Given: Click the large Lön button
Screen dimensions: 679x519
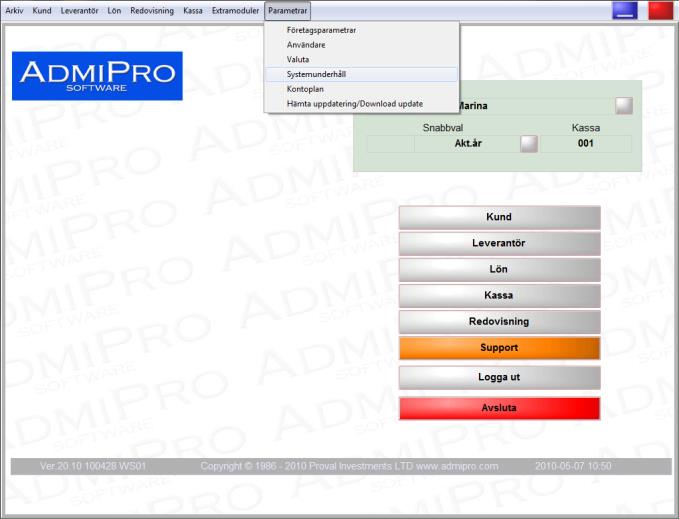Looking at the screenshot, I should click(x=499, y=269).
